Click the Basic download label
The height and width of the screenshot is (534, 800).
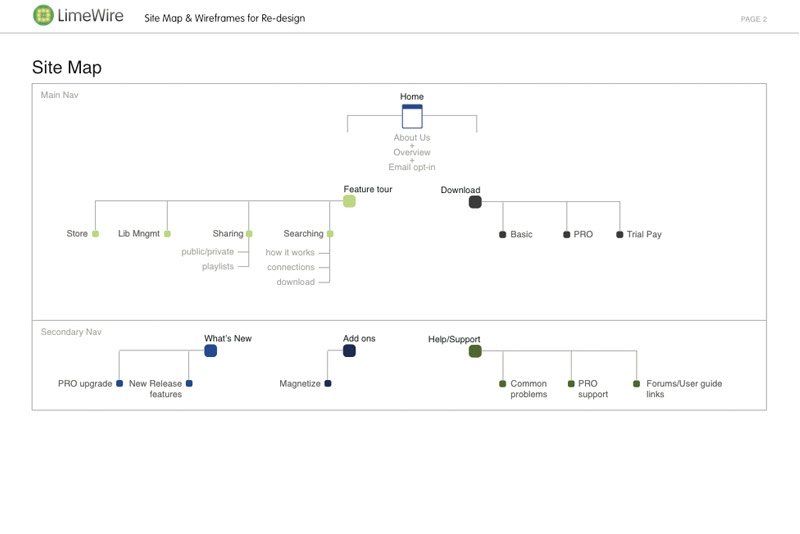click(x=521, y=235)
